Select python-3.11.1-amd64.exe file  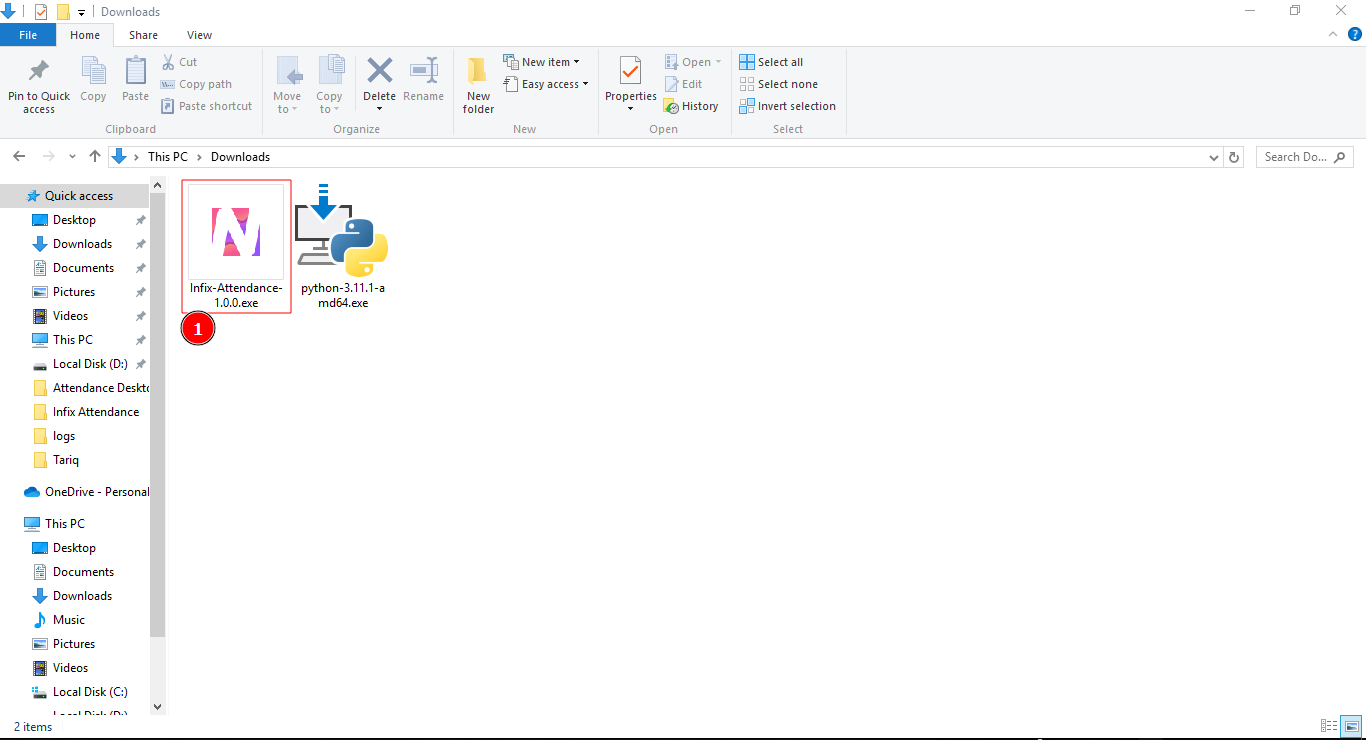pos(343,246)
